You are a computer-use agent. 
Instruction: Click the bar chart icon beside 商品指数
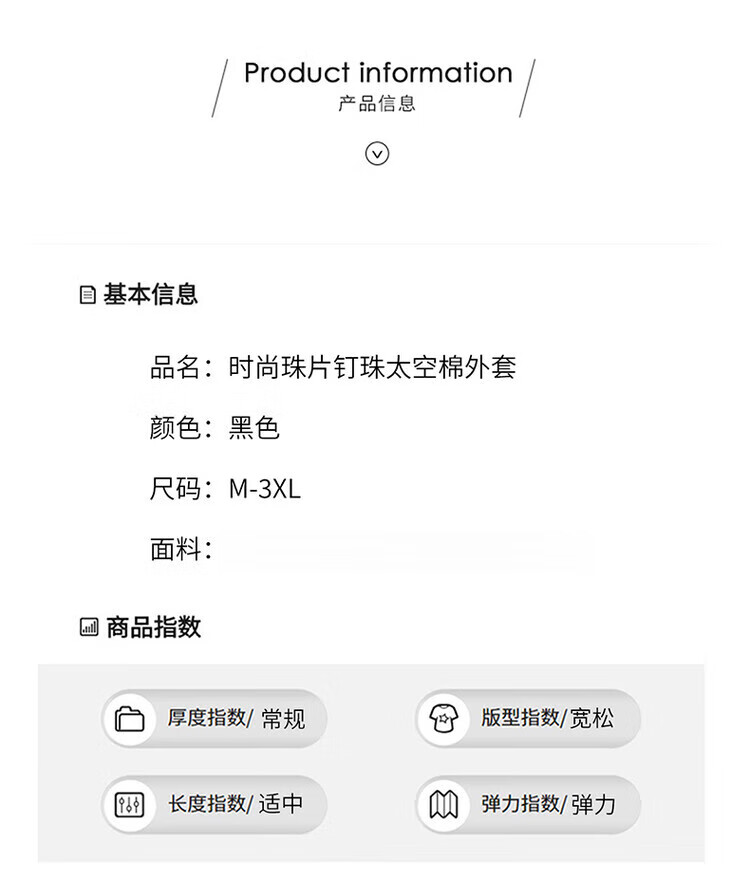click(89, 627)
